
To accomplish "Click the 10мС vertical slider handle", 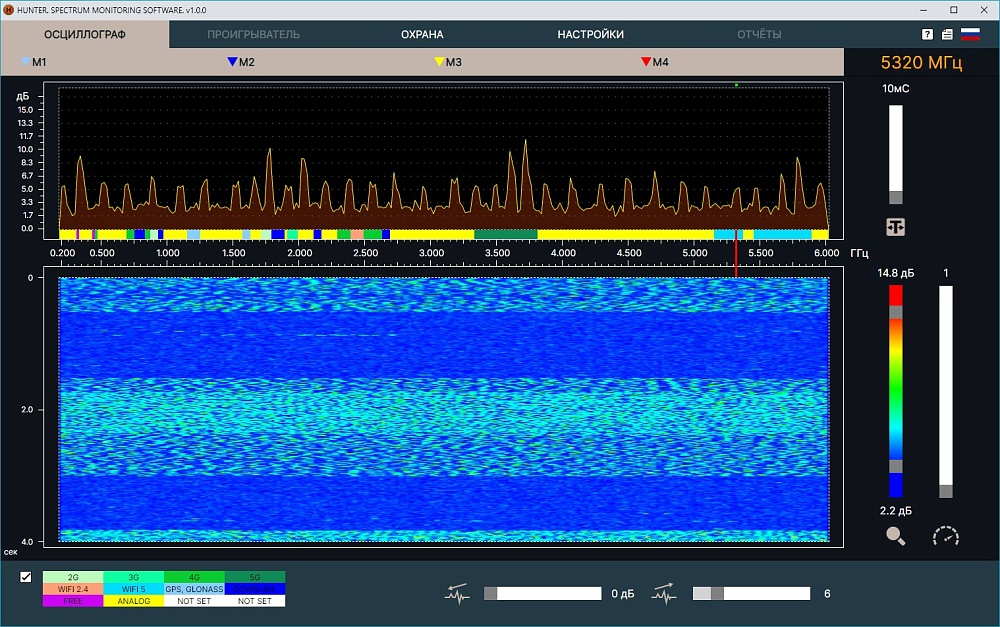I will 895,197.
